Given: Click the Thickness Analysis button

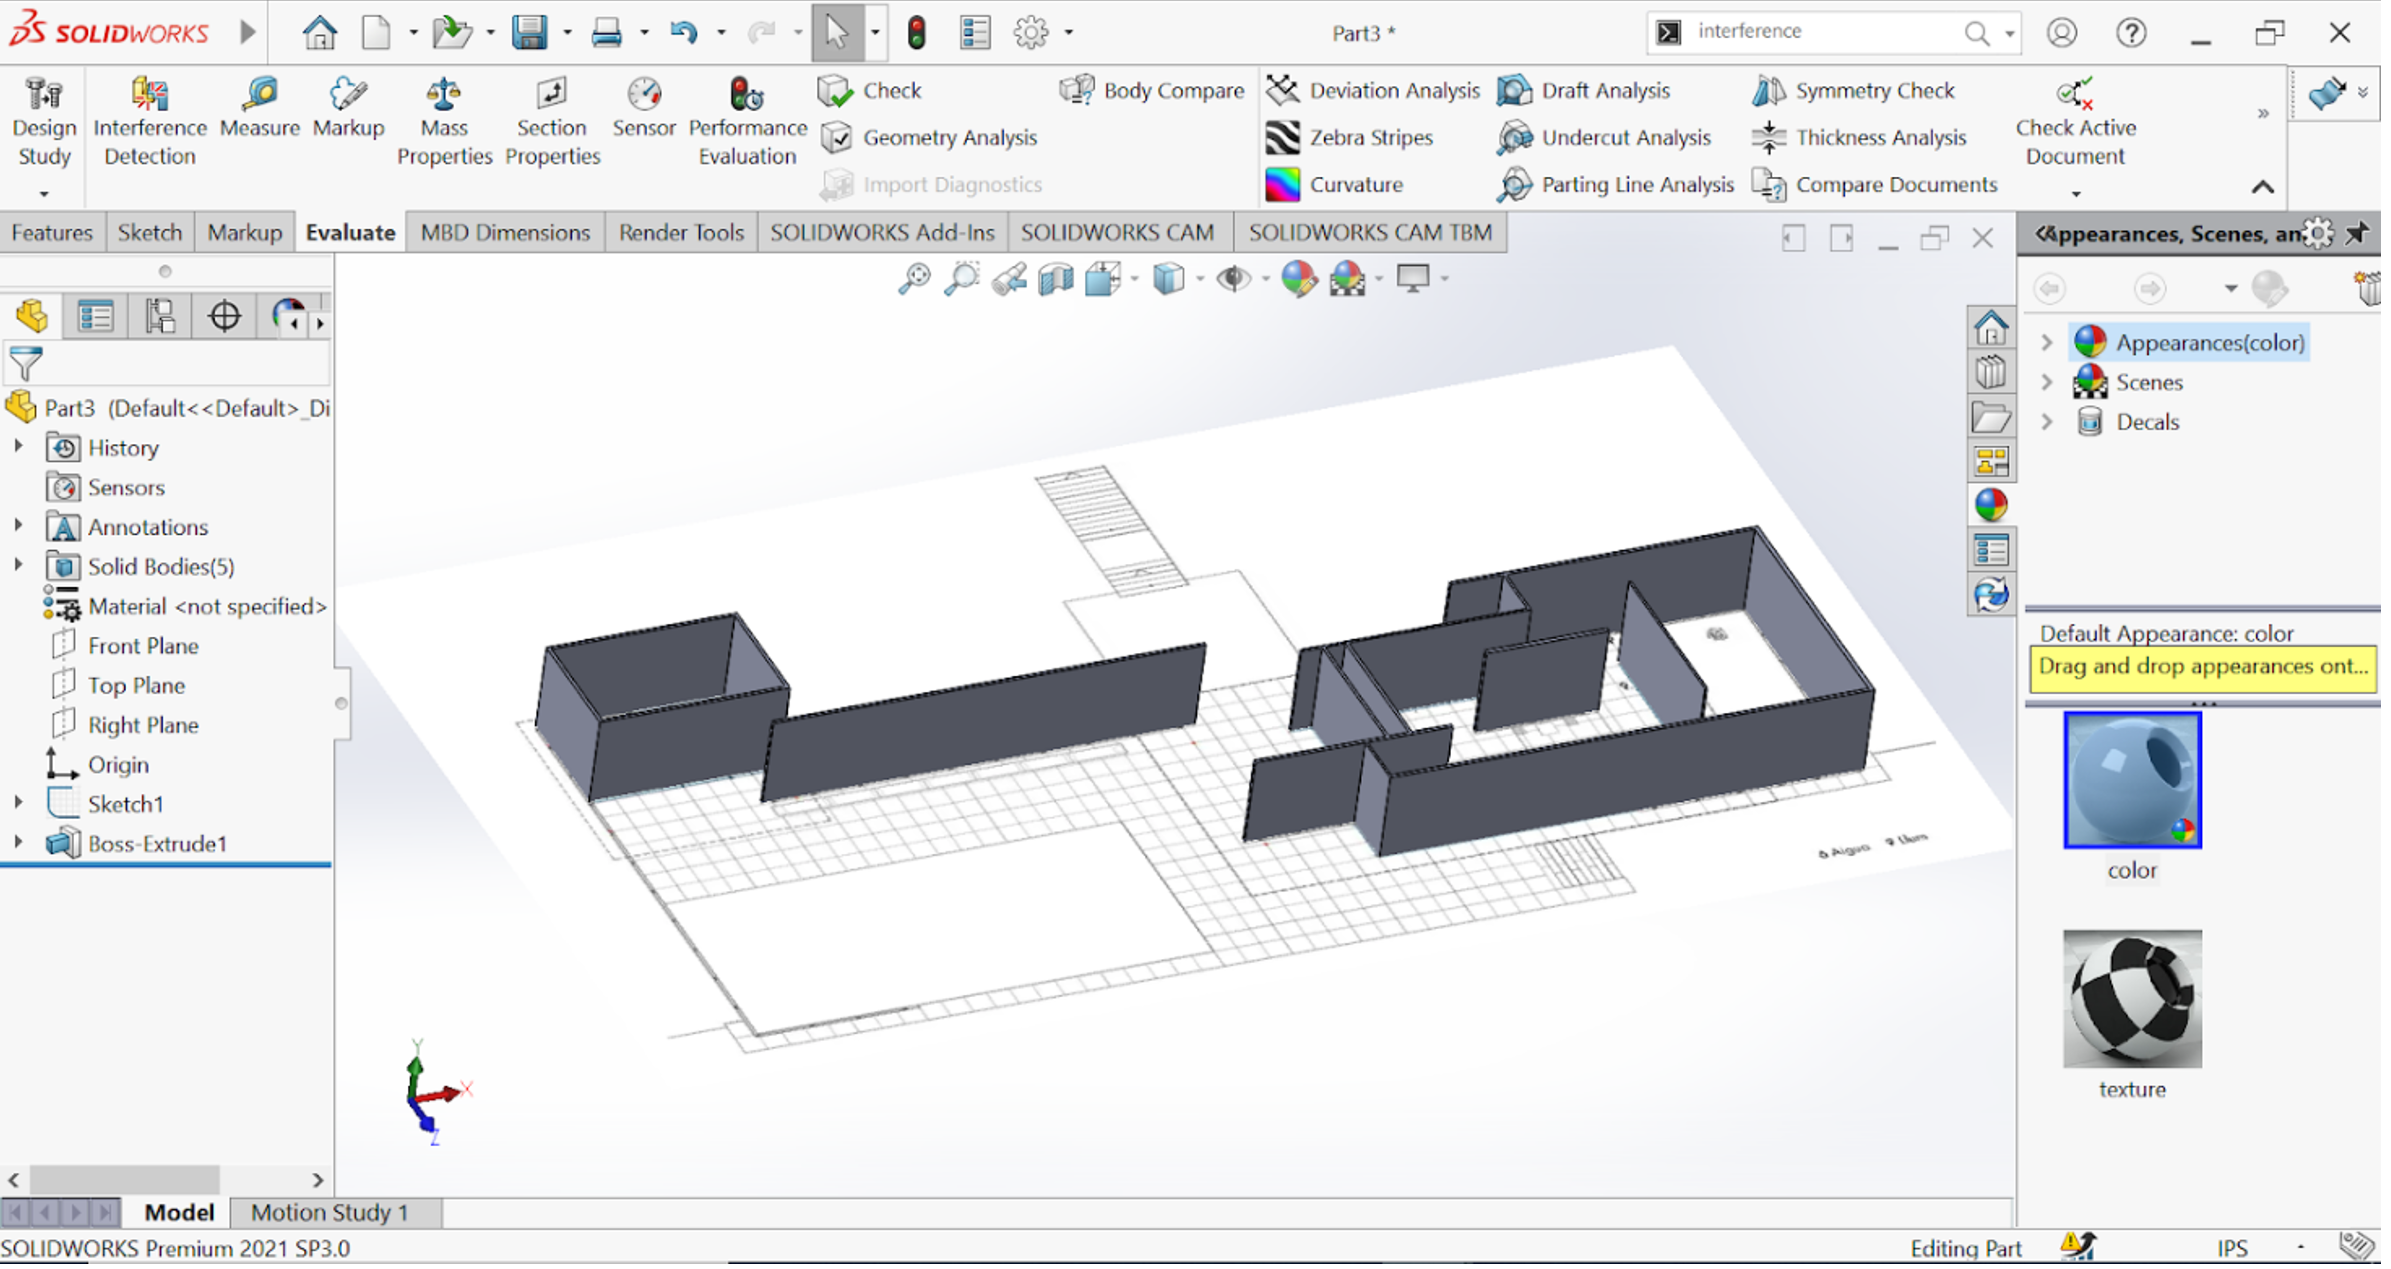Looking at the screenshot, I should coord(1879,138).
